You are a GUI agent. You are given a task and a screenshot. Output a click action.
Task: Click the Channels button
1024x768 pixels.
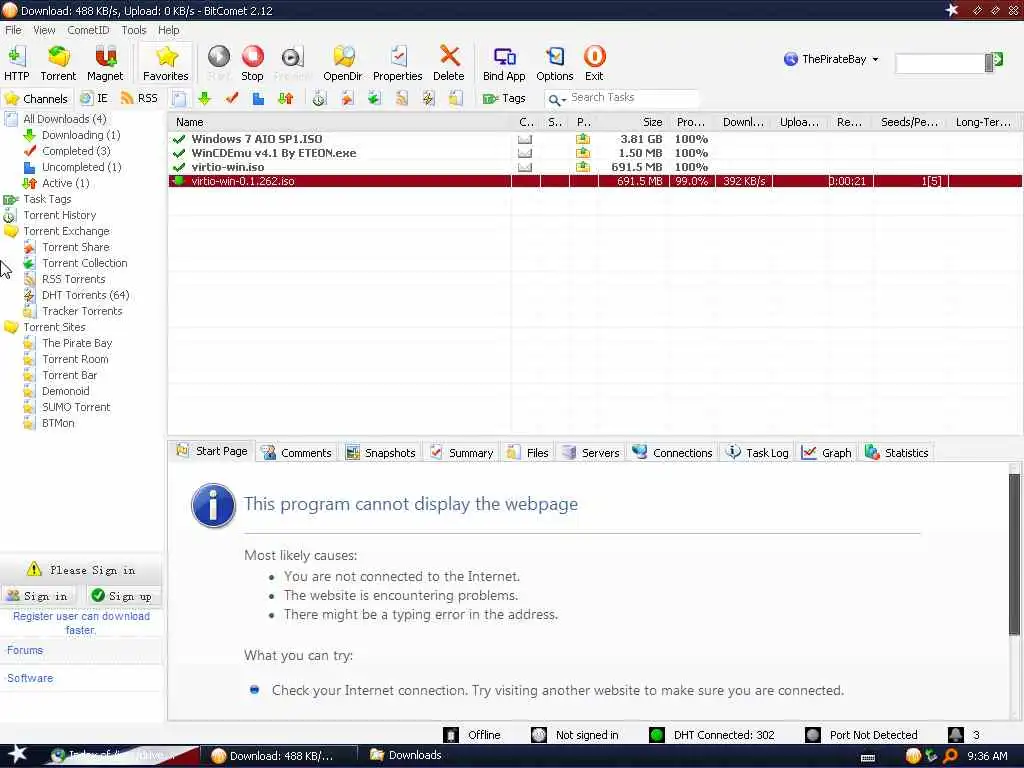(37, 99)
